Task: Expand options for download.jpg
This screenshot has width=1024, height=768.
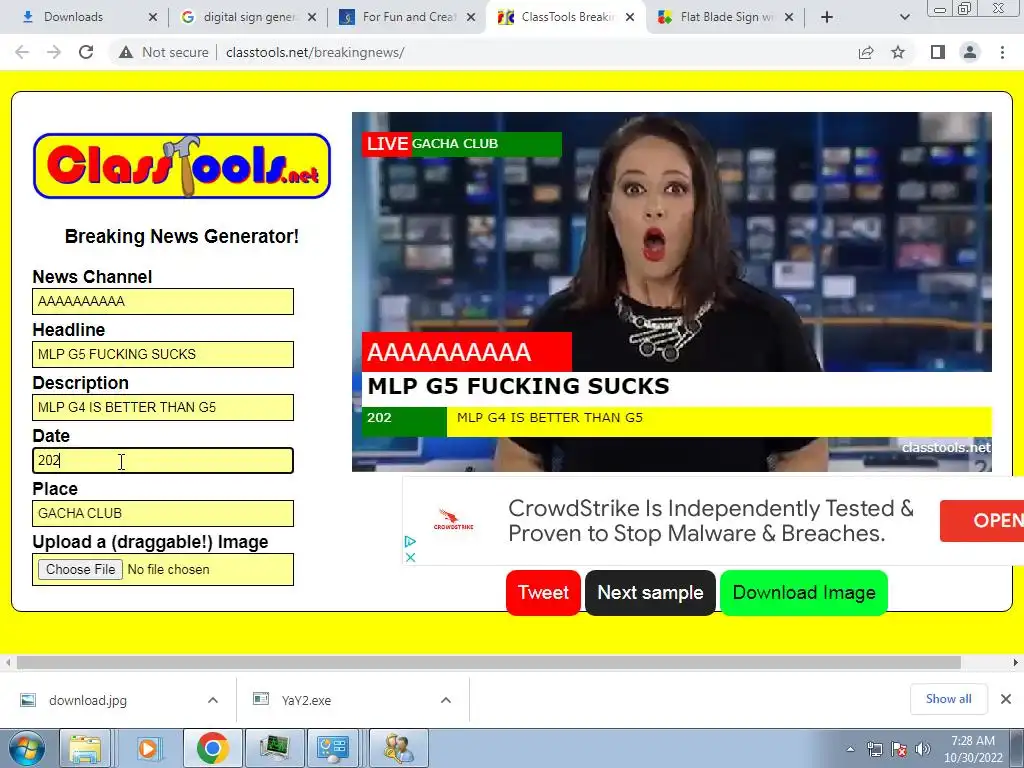Action: [x=213, y=700]
